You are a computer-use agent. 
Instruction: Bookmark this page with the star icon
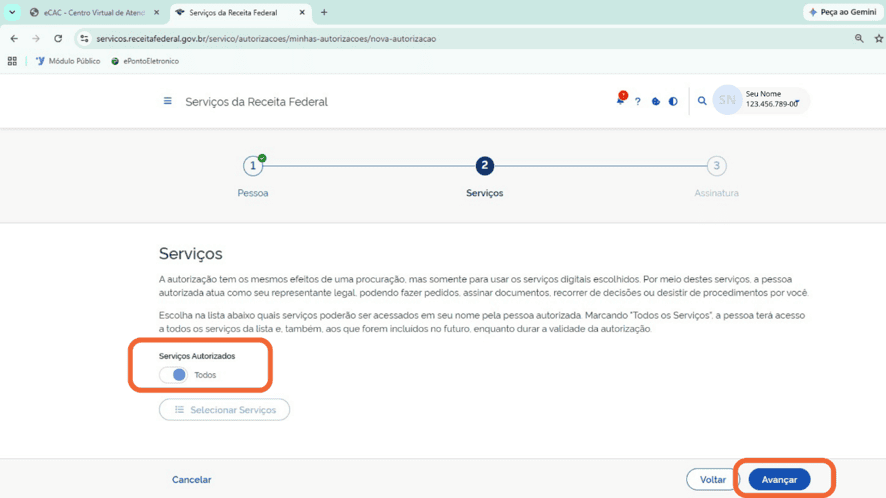pos(879,38)
